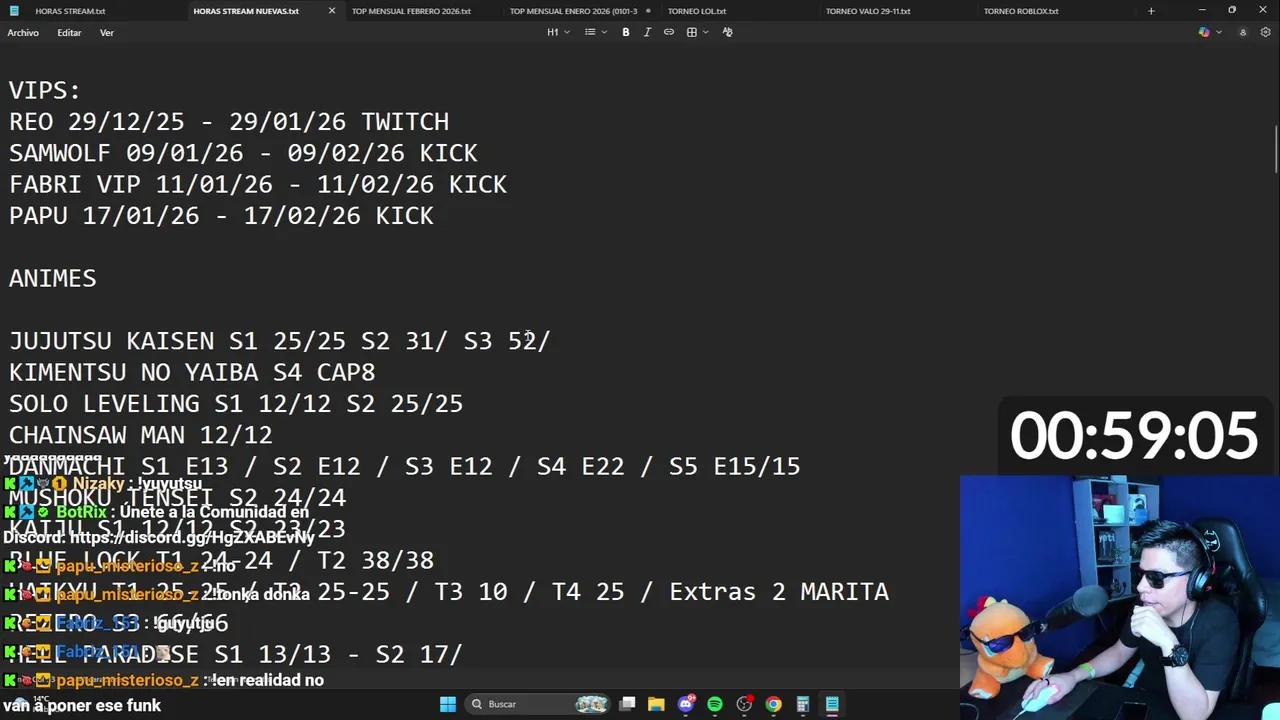The width and height of the screenshot is (1280, 720).
Task: Insert a table using the table icon
Action: (691, 32)
